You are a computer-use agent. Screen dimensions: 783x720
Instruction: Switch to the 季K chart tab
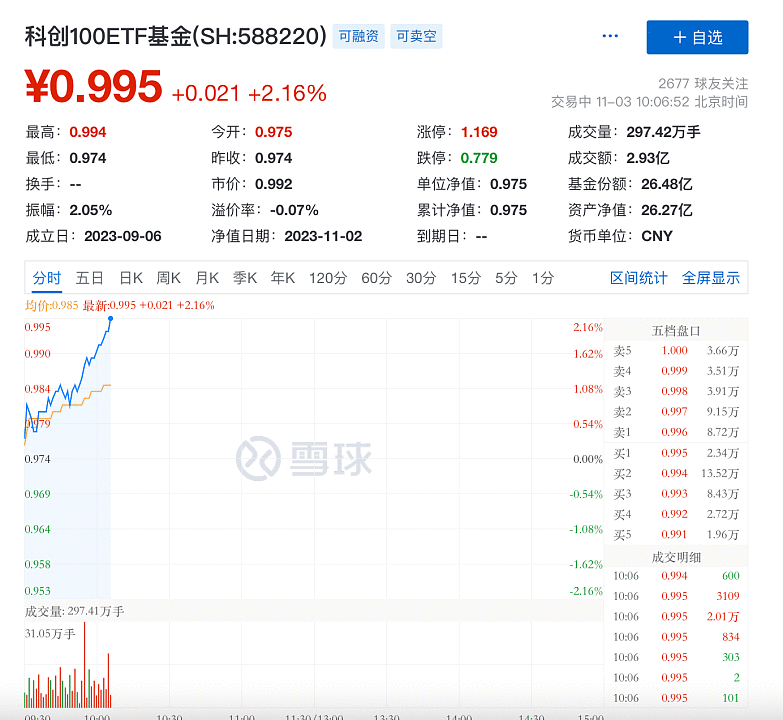(x=245, y=278)
